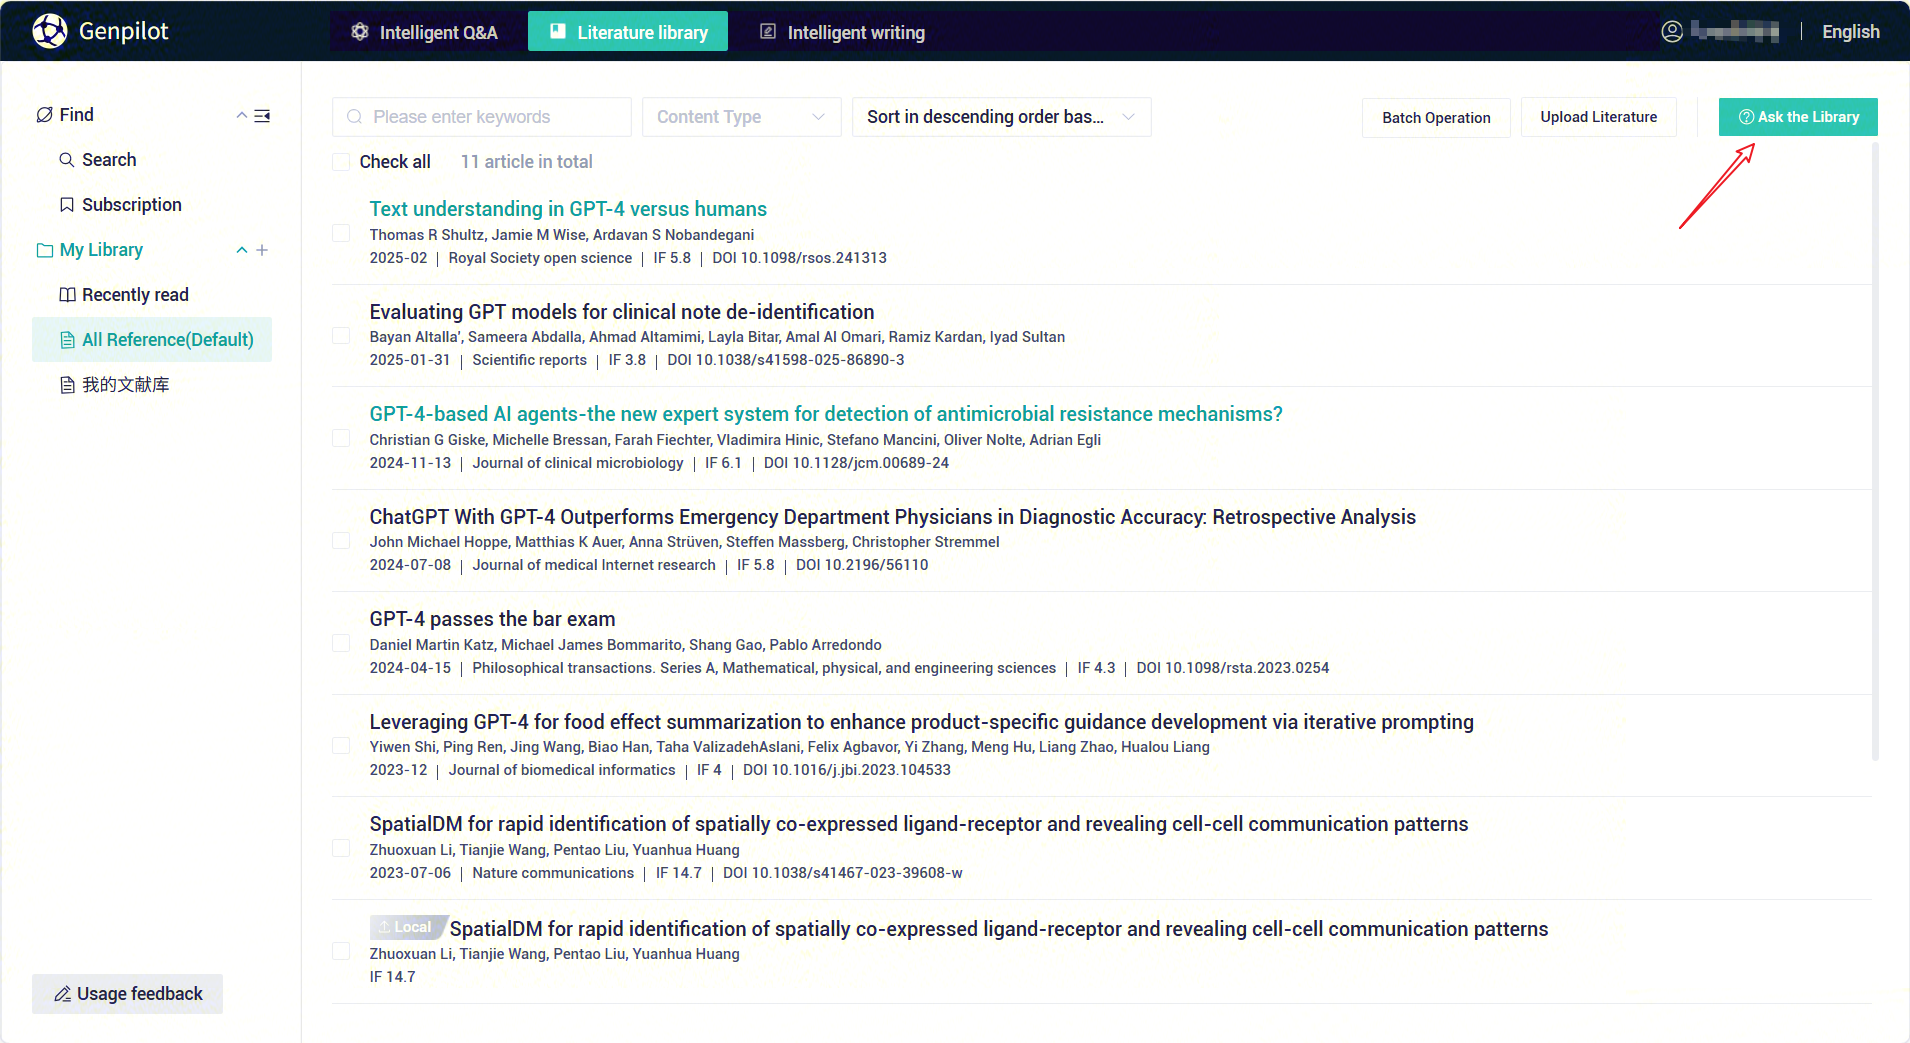Switch language via English selector
The height and width of the screenshot is (1043, 1910).
click(1850, 32)
